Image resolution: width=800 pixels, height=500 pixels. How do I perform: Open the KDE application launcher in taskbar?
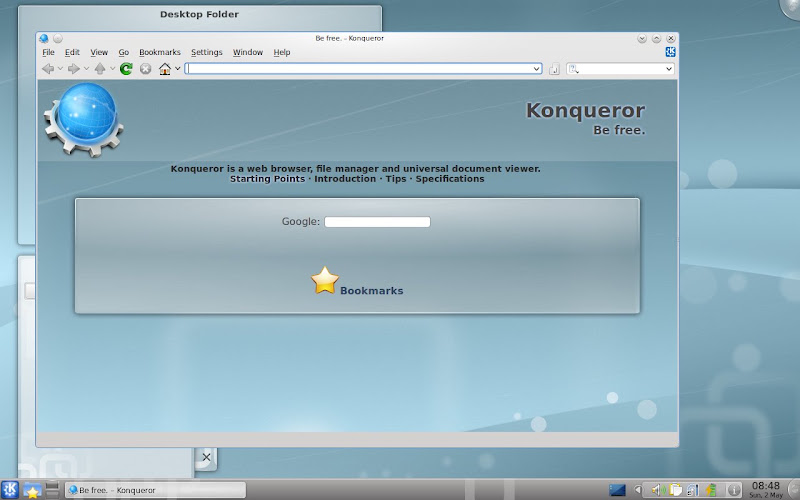[x=10, y=490]
